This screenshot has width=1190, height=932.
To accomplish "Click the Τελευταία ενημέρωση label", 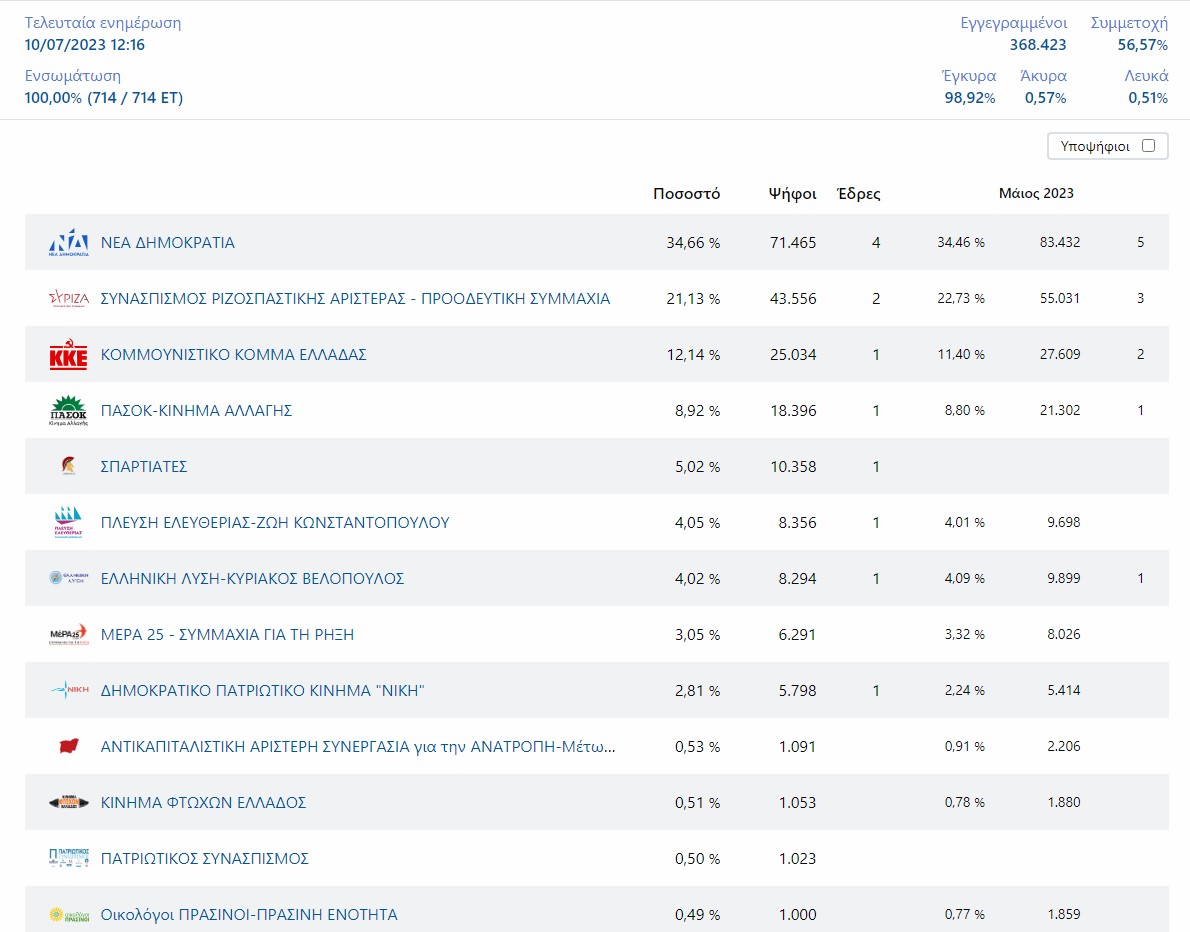I will click(x=102, y=23).
